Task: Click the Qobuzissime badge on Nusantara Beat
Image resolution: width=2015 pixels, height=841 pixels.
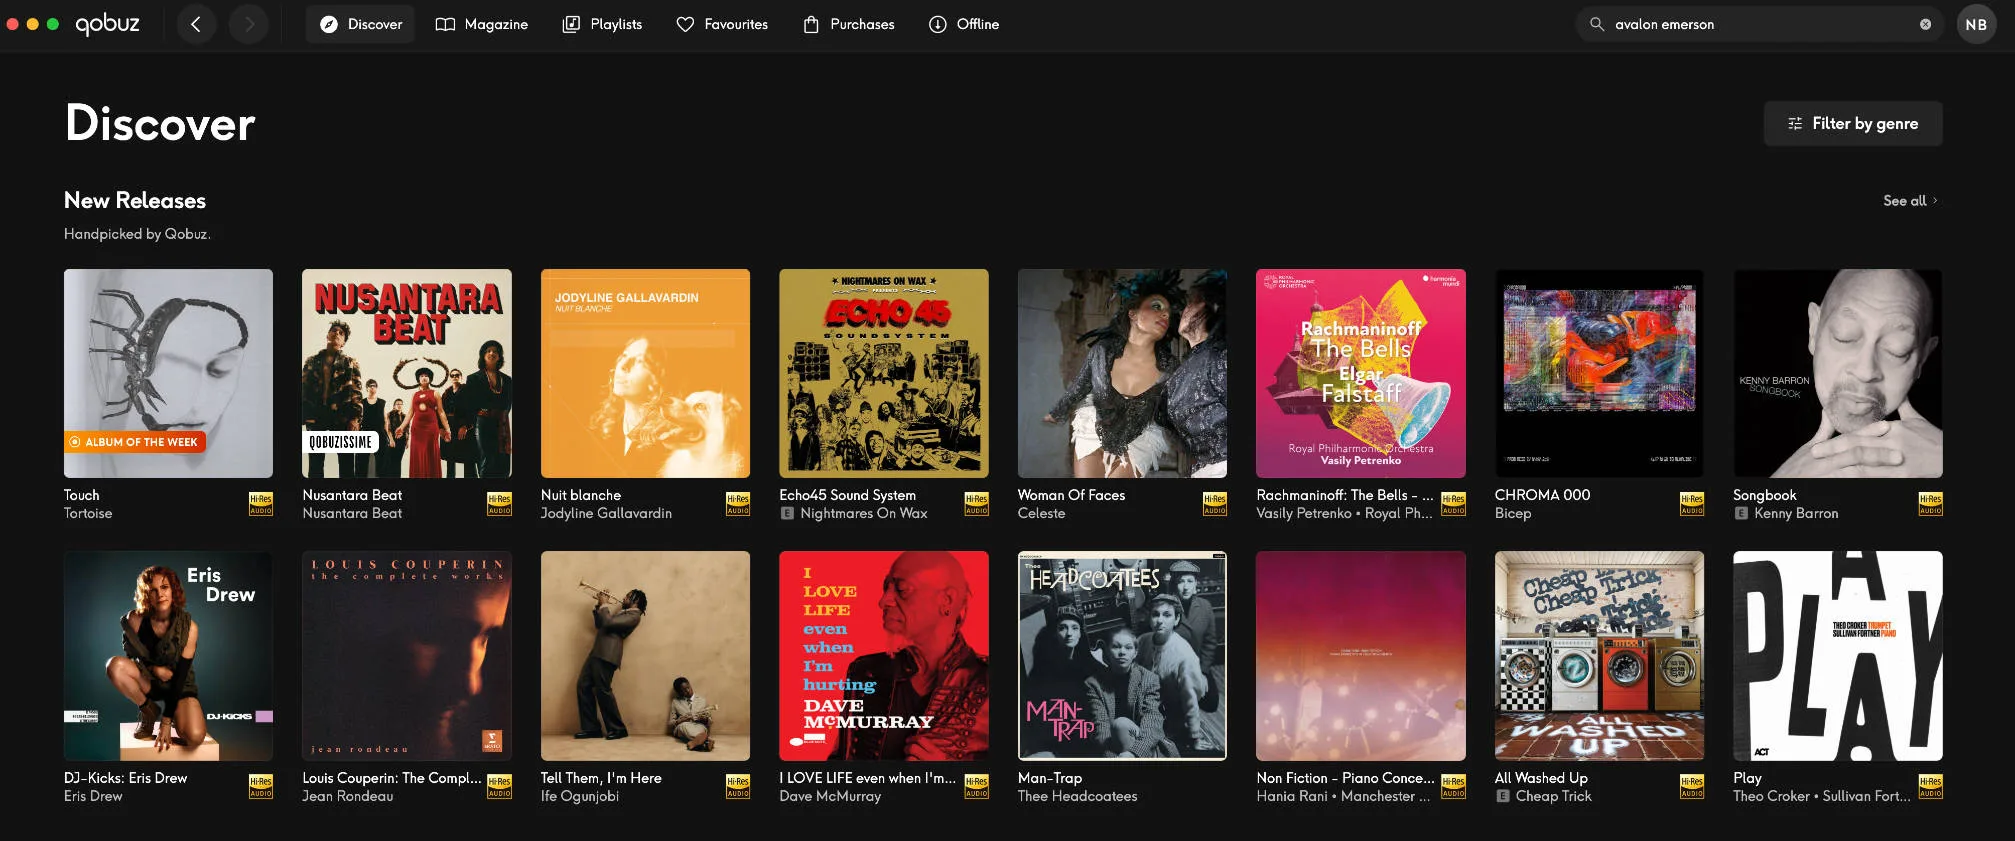Action: click(340, 442)
